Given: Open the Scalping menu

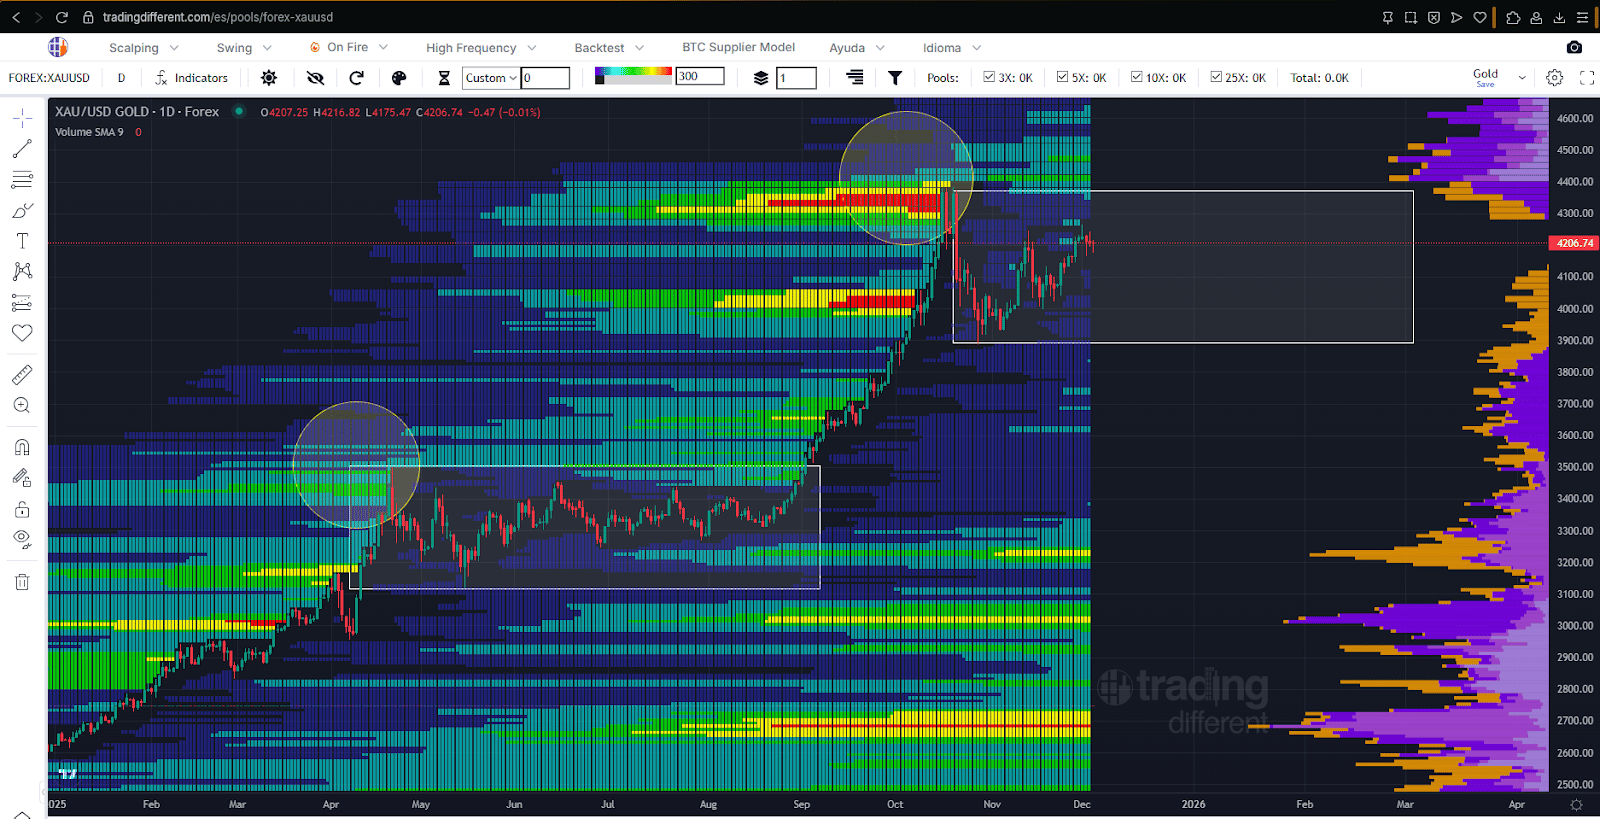Looking at the screenshot, I should coord(144,48).
